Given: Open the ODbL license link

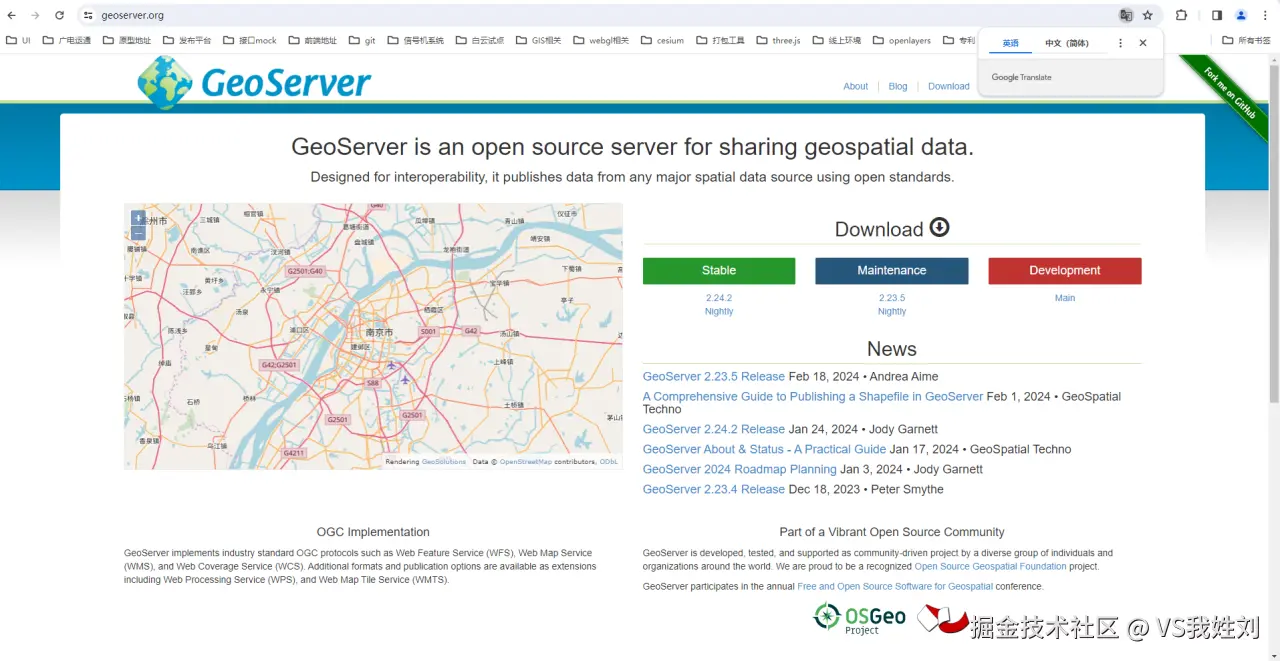Looking at the screenshot, I should tap(609, 462).
